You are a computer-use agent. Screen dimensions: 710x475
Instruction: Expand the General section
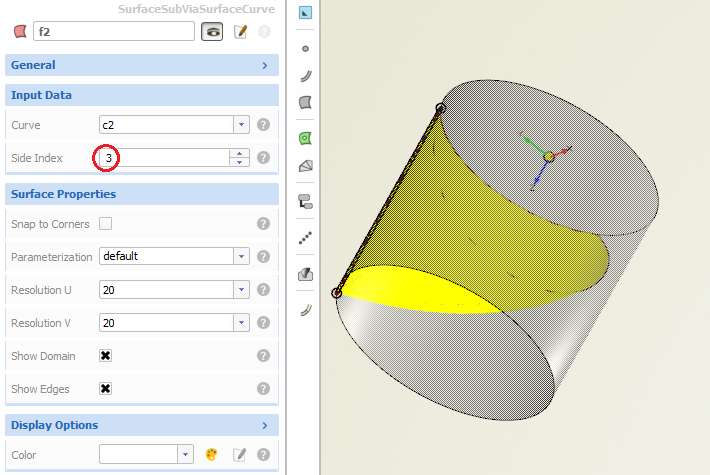pyautogui.click(x=142, y=65)
